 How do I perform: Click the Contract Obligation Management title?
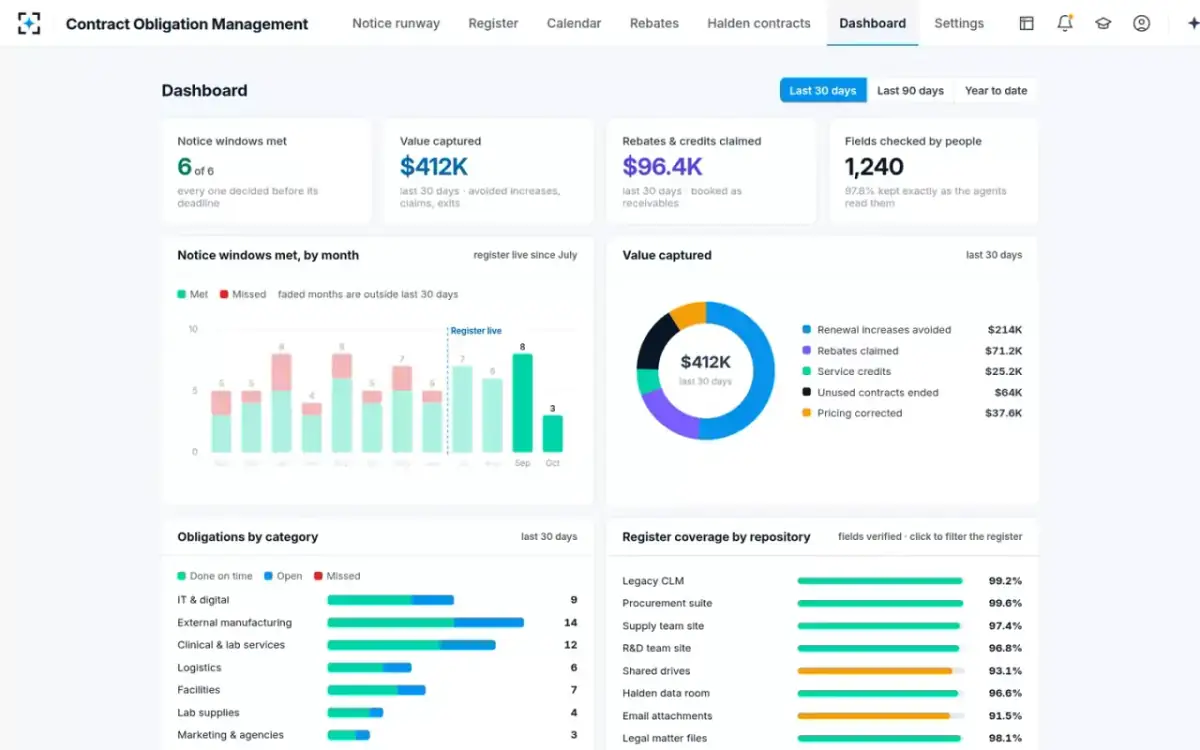[x=187, y=24]
